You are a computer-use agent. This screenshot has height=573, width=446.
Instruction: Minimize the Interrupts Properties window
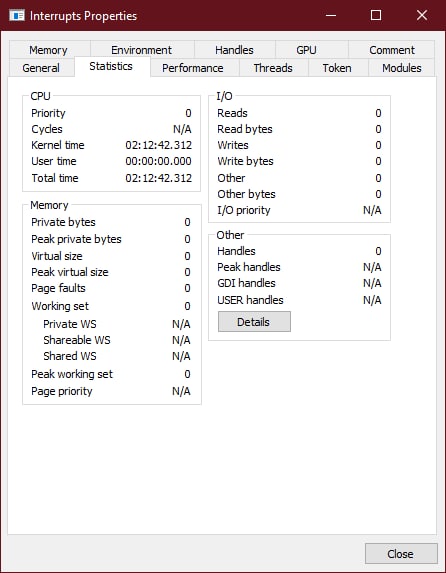point(331,15)
